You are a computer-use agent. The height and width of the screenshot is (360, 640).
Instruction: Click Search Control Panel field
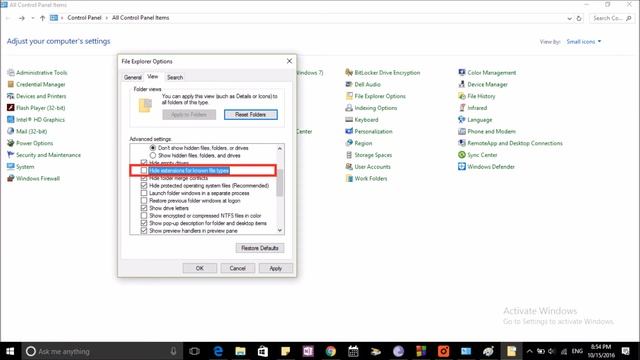pyautogui.click(x=611, y=18)
